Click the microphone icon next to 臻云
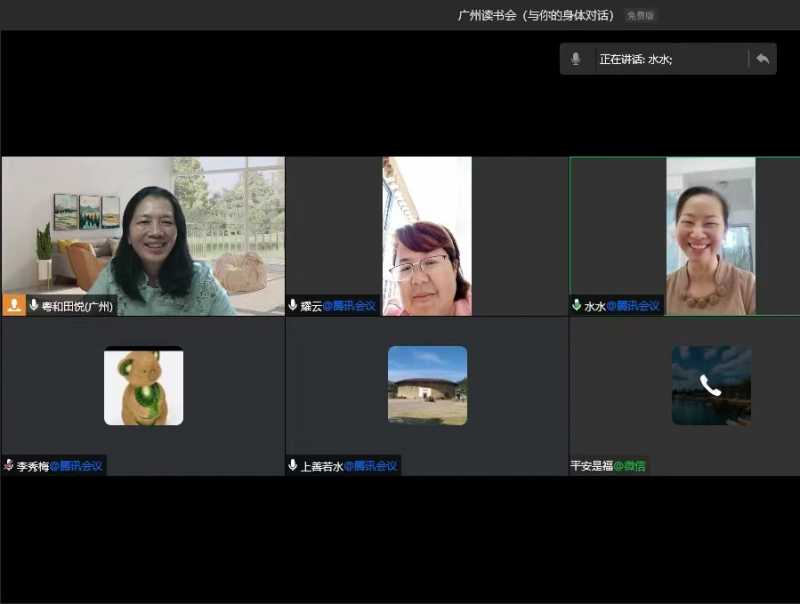Viewport: 800px width, 604px height. [293, 305]
